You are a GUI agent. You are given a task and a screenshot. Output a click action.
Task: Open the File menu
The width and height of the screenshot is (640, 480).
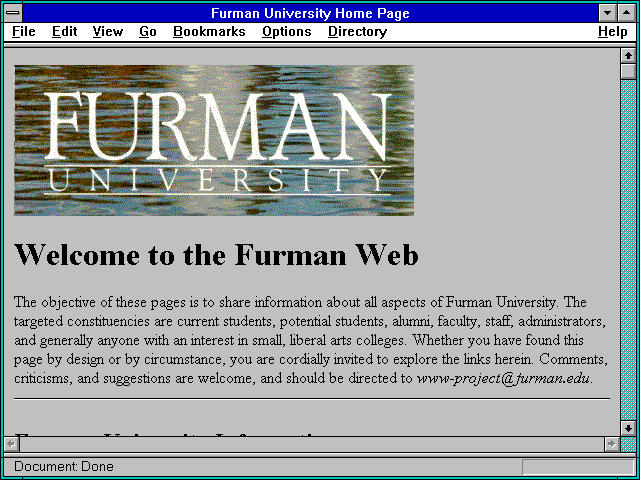[24, 32]
